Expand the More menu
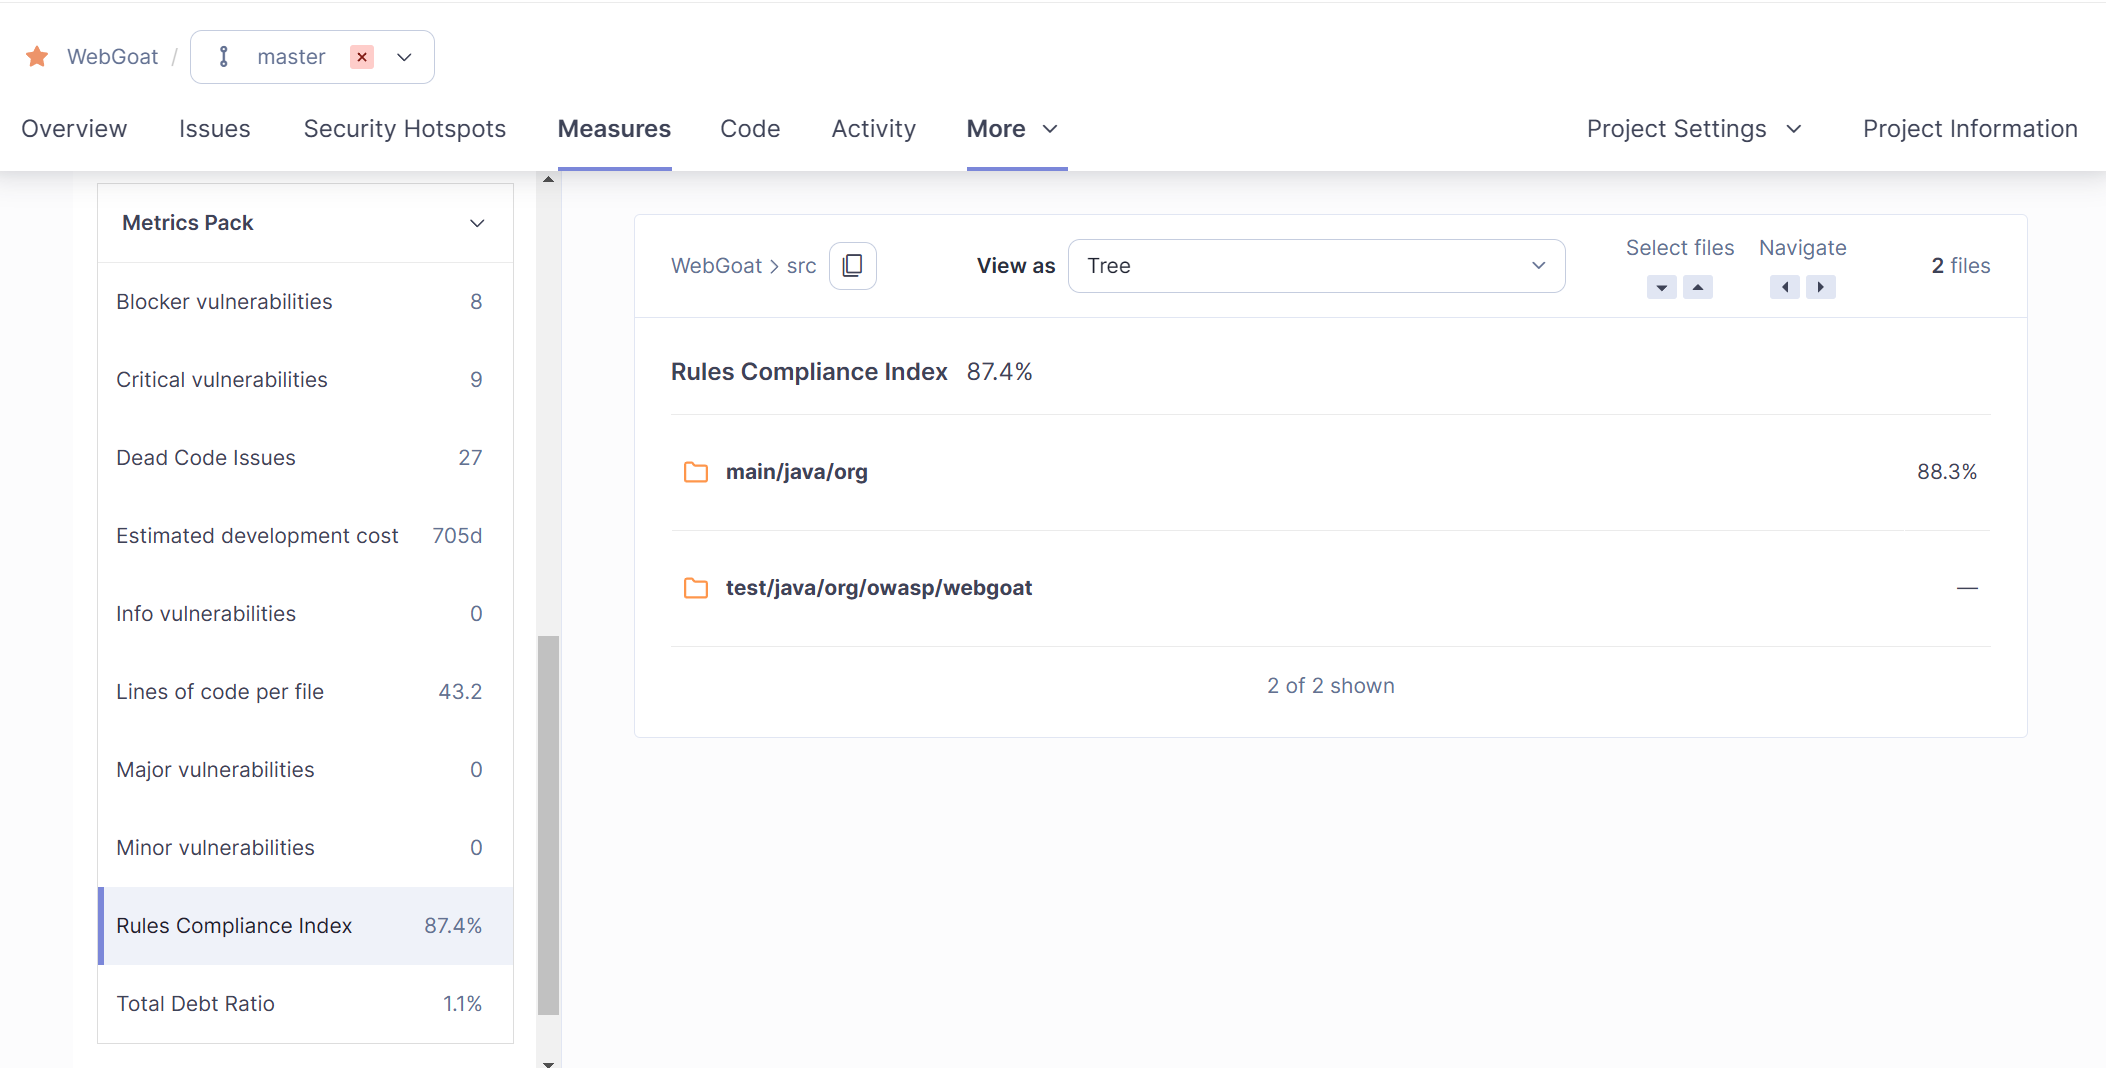Viewport: 2106px width, 1068px height. tap(1012, 129)
